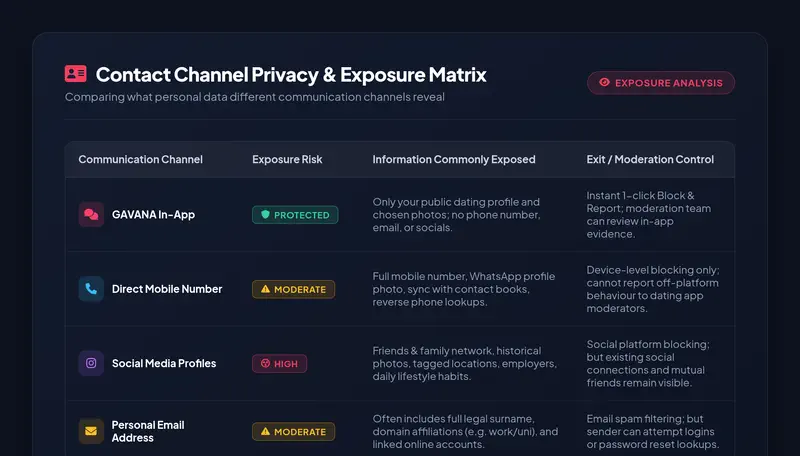Click the GAVANA In-App chat bubbles icon

point(91,214)
